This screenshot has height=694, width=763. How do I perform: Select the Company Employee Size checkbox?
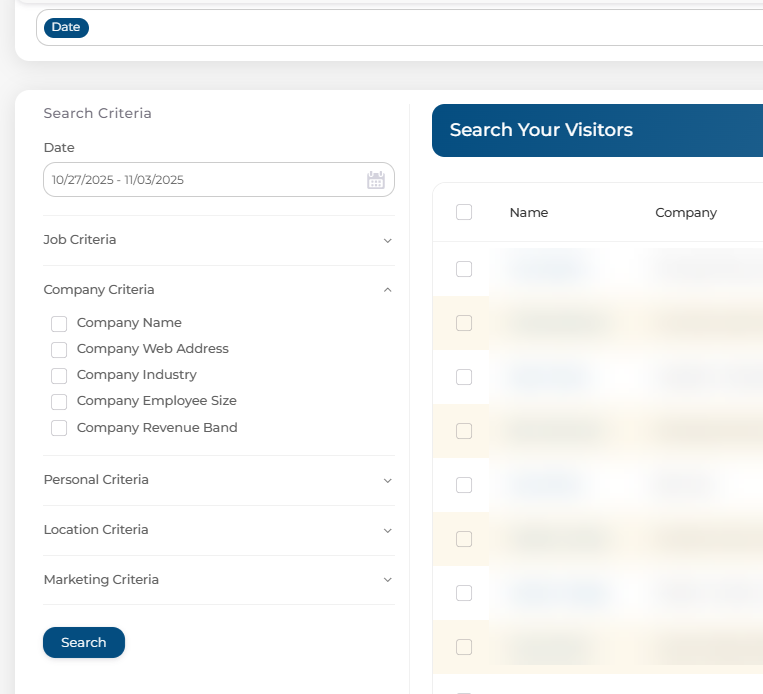coord(59,402)
